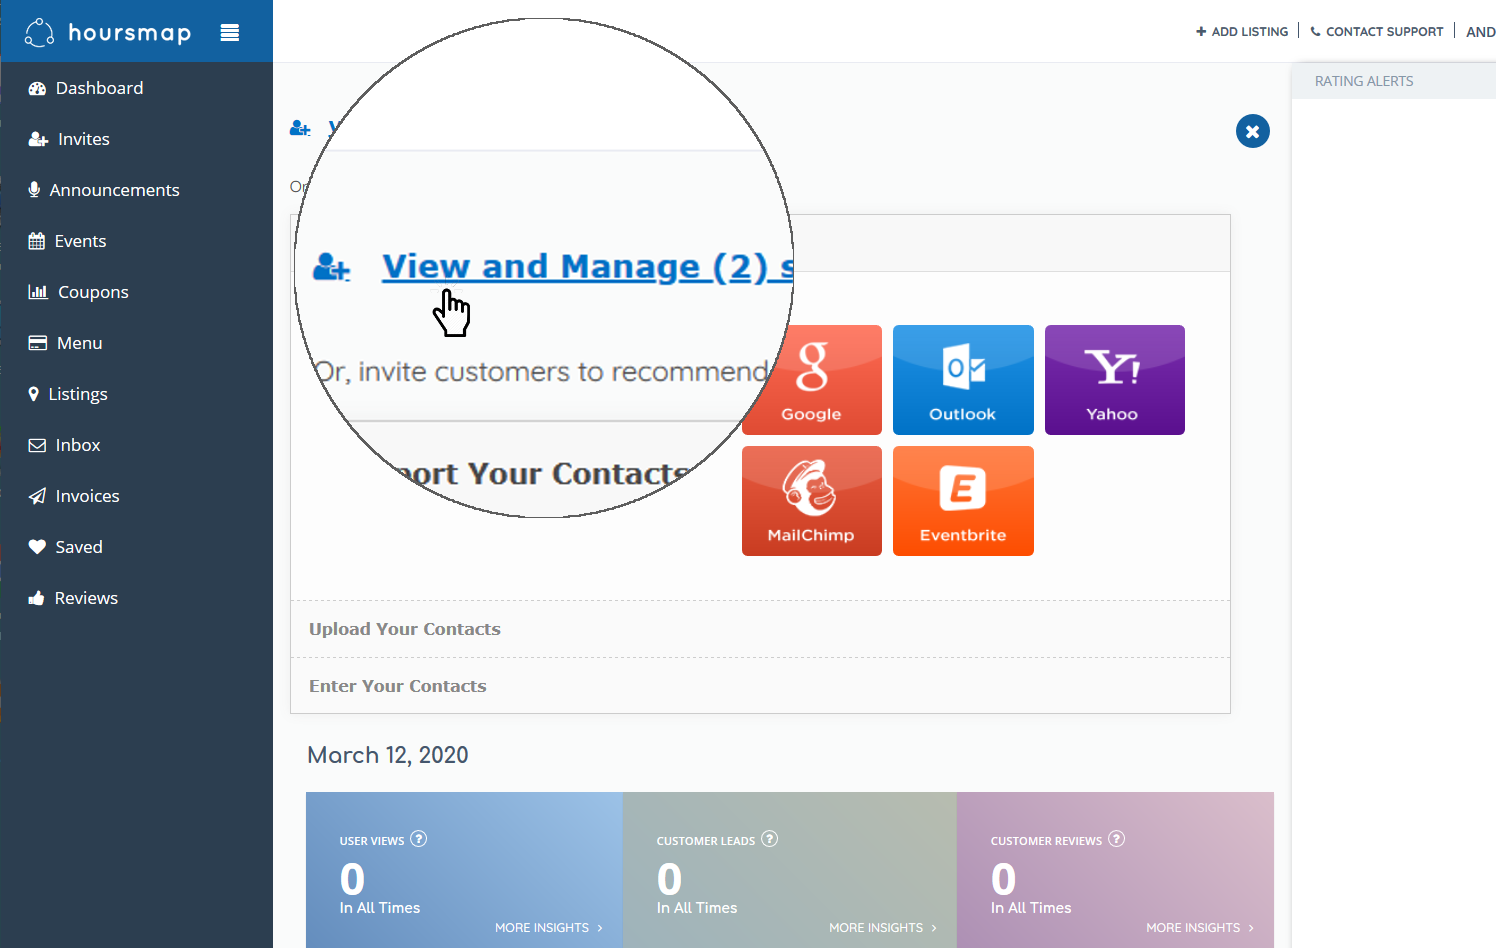Screen dimensions: 1496x948
Task: Import contacts from Google
Action: 812,380
